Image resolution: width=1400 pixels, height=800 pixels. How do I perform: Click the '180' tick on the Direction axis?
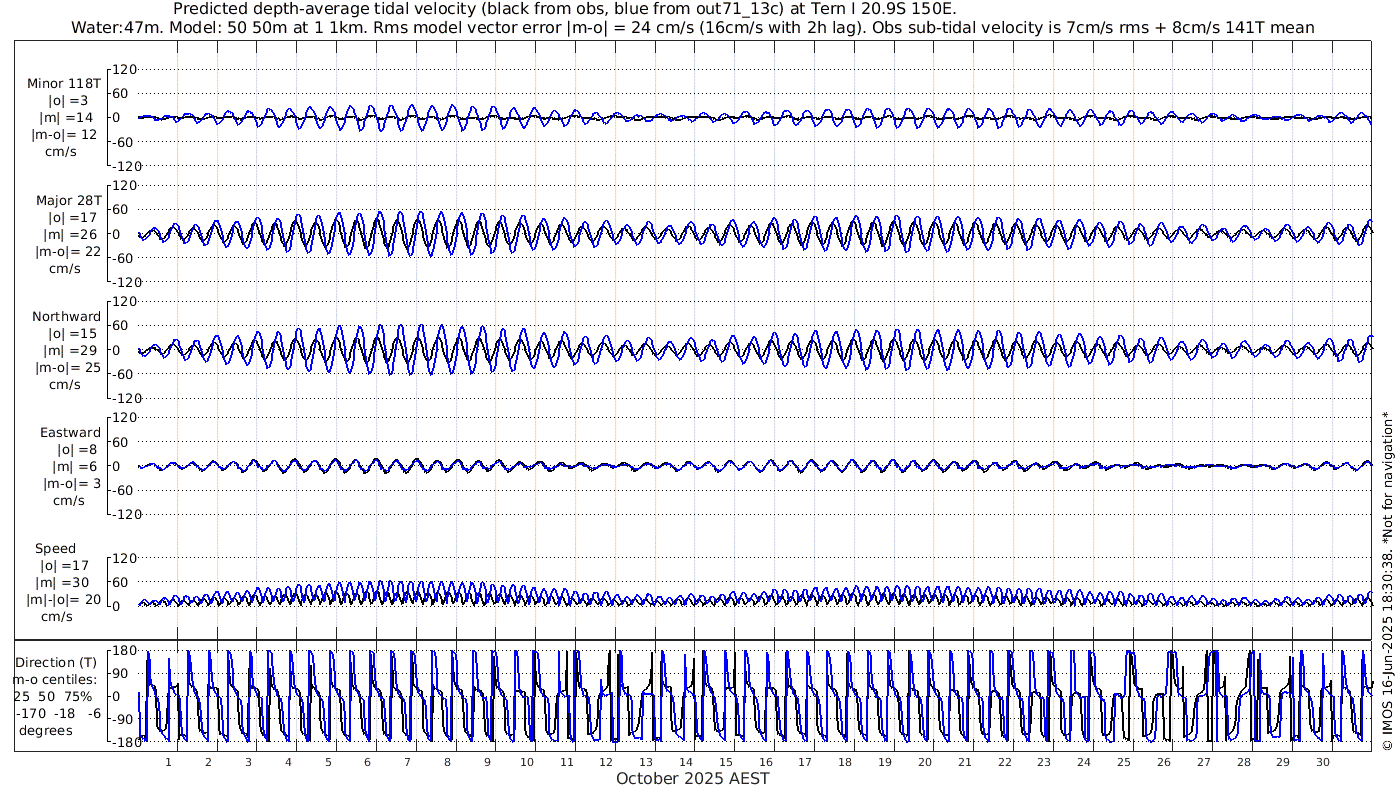125,650
